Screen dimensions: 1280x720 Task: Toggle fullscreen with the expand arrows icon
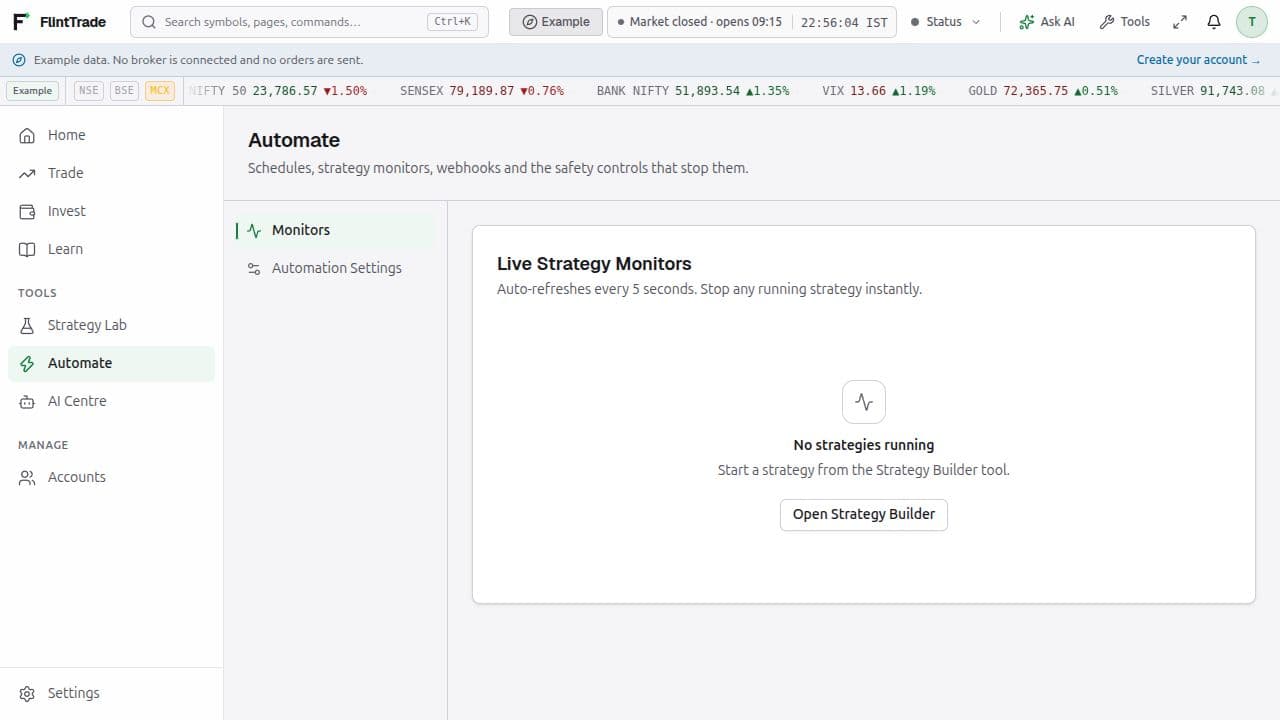[x=1180, y=22]
